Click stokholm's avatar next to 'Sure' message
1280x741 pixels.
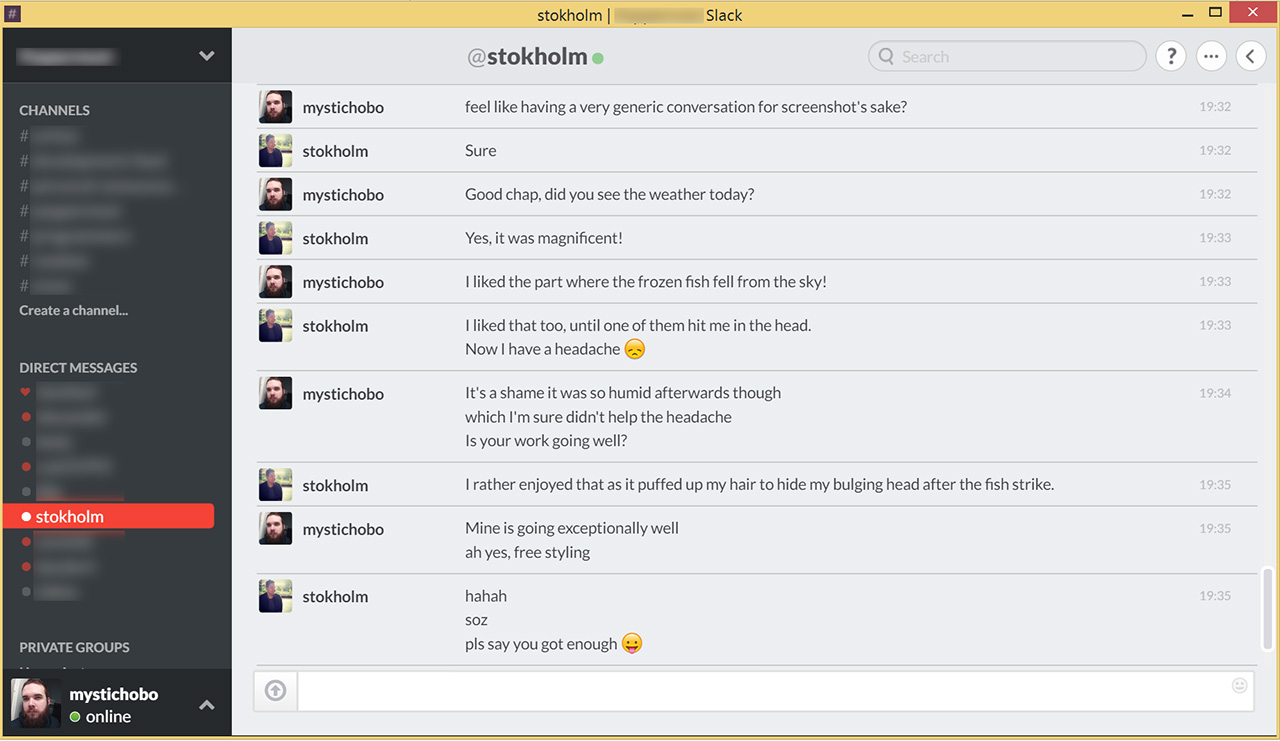275,150
